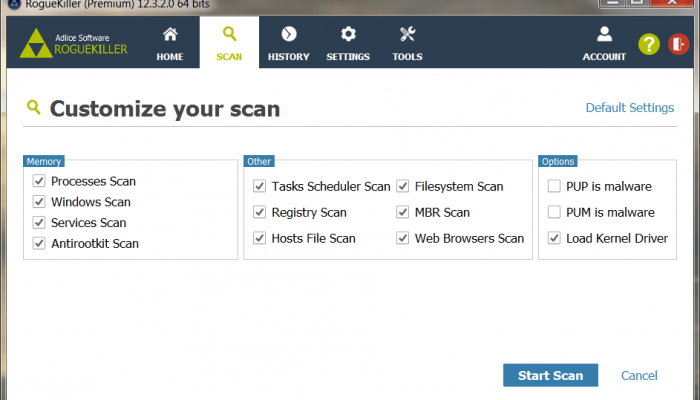Click the RogueKiller triangle logo
Viewport: 700px width, 400px height.
[35, 44]
